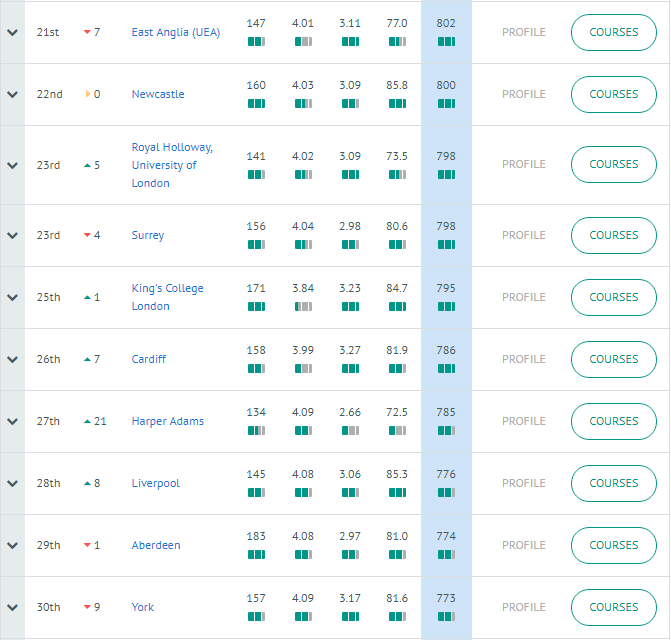Expand the King's College London row chevron

coord(12,297)
